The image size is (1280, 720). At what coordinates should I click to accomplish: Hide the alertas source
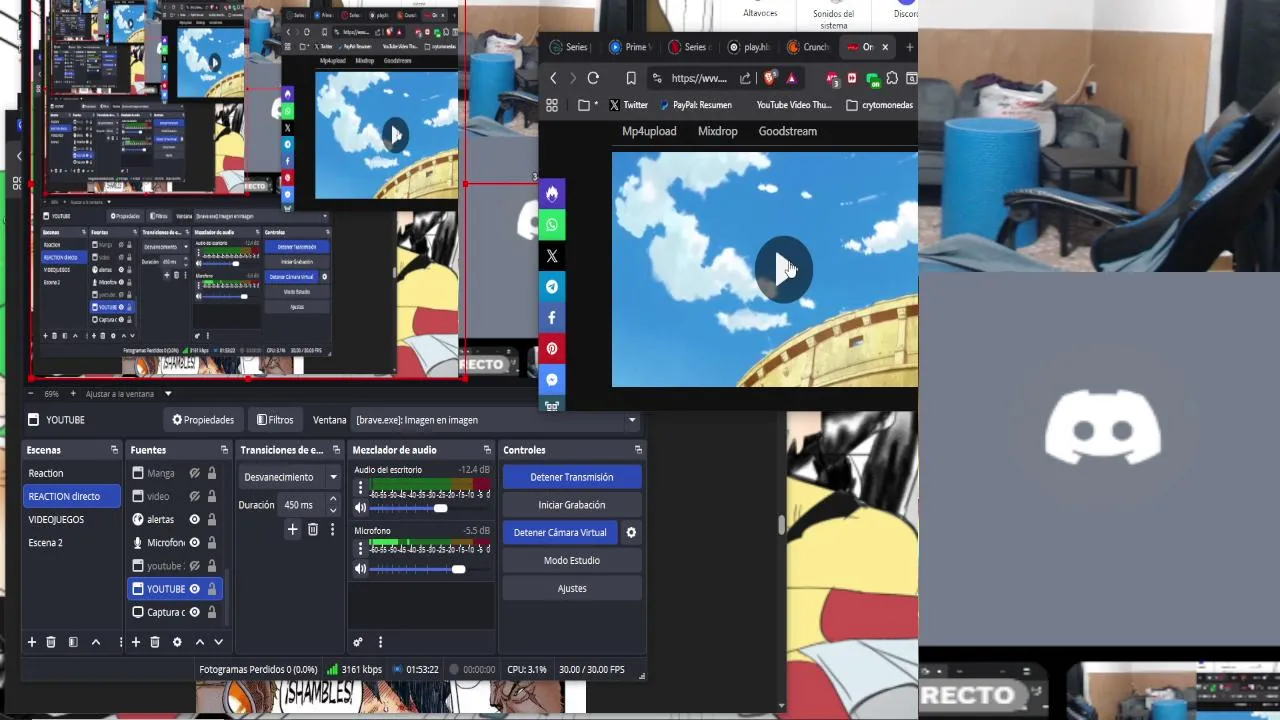(x=195, y=519)
